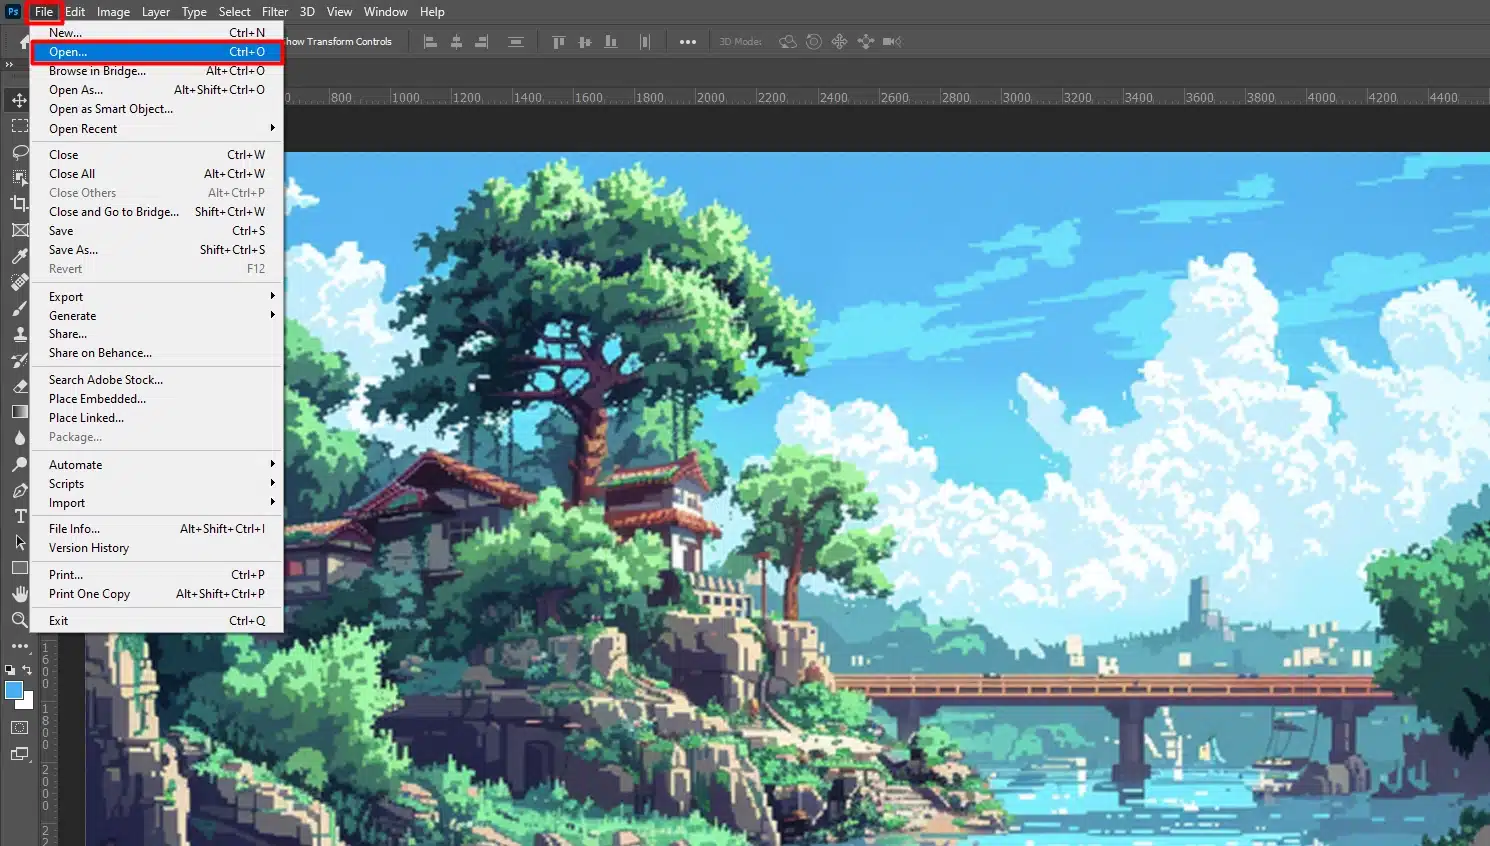
Task: Open the Layer menu
Action: click(155, 12)
